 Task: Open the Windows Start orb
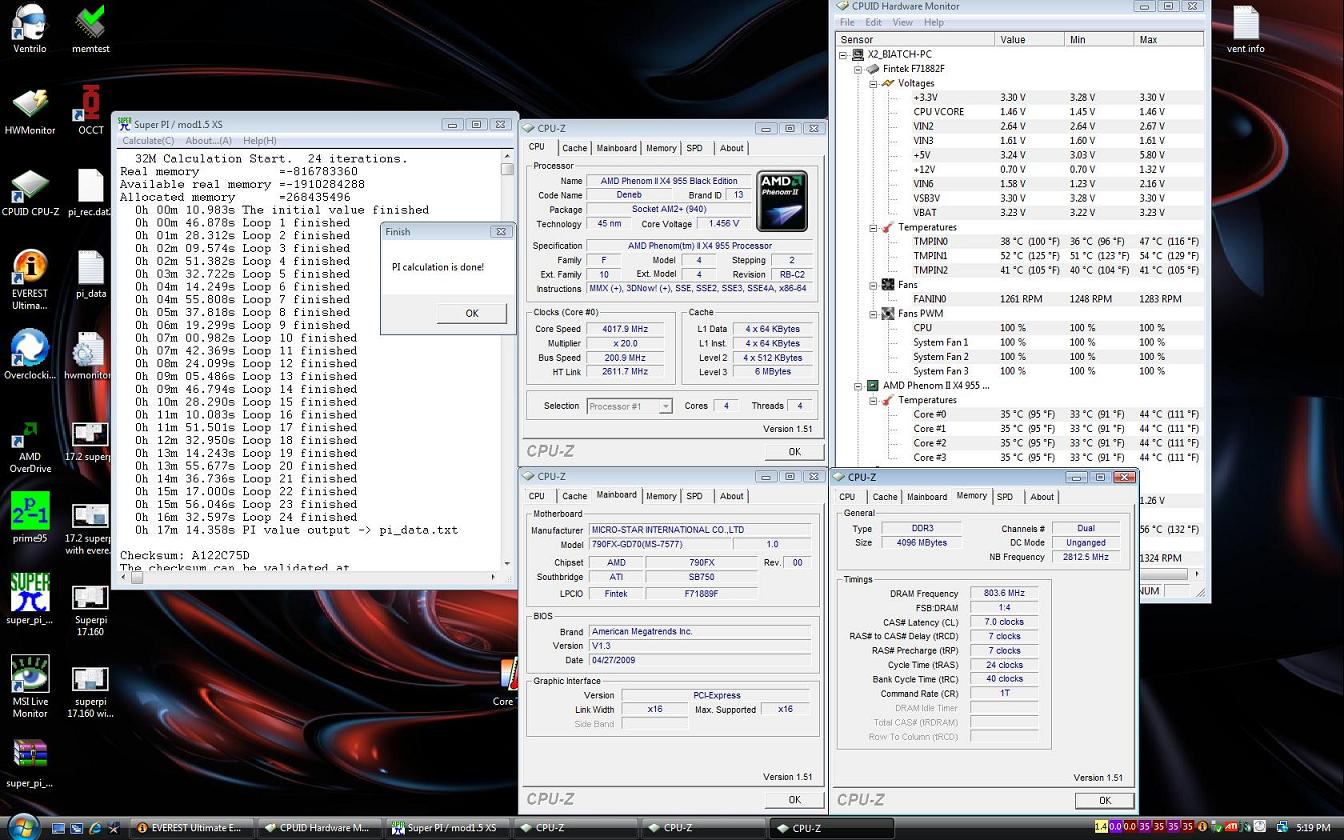click(22, 827)
